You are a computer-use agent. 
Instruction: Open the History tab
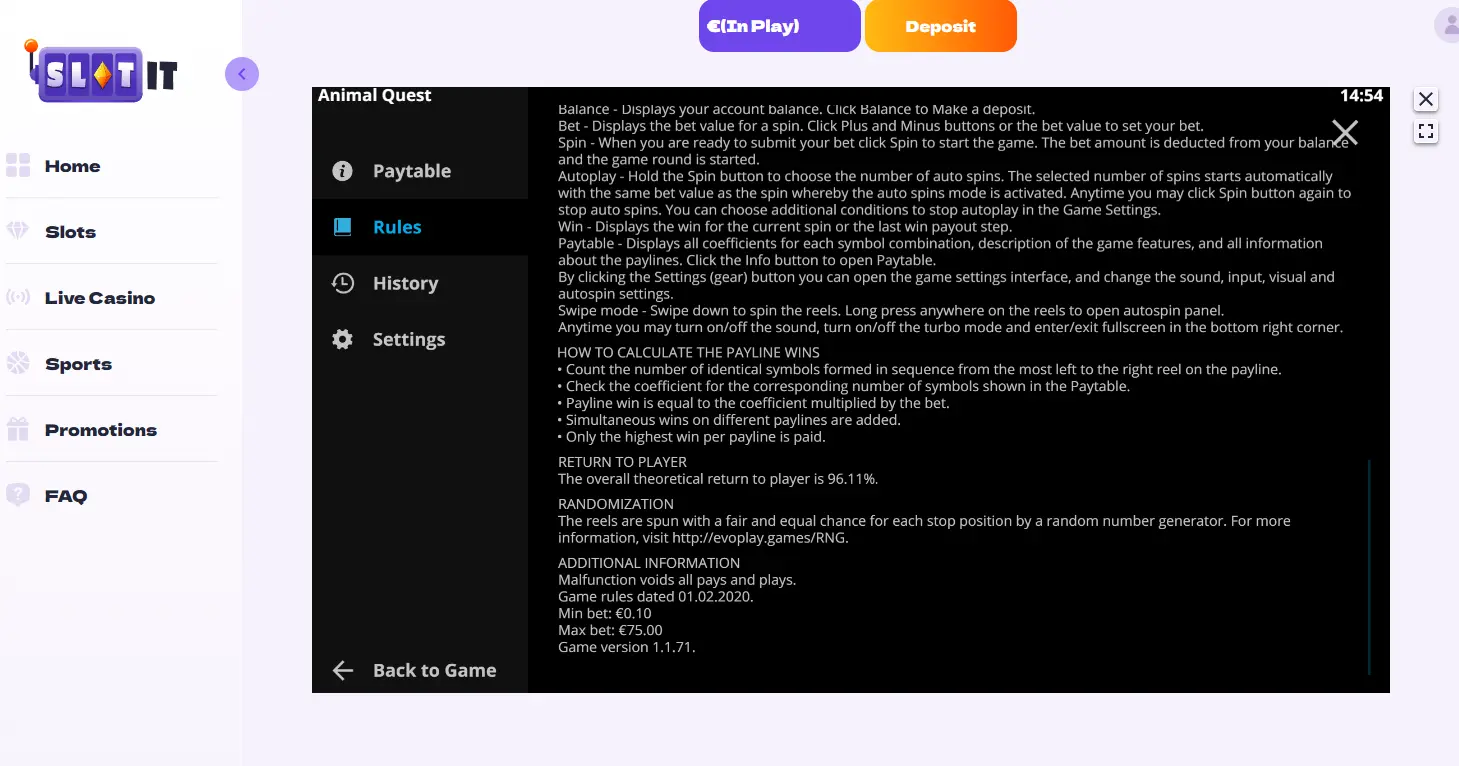pyautogui.click(x=420, y=283)
